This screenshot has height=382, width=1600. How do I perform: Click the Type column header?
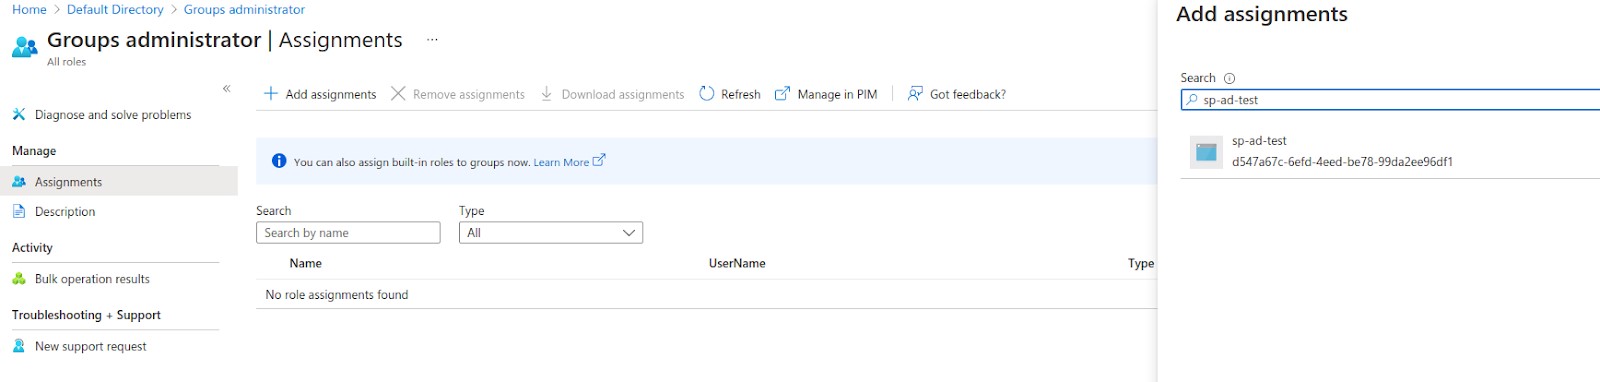1141,263
